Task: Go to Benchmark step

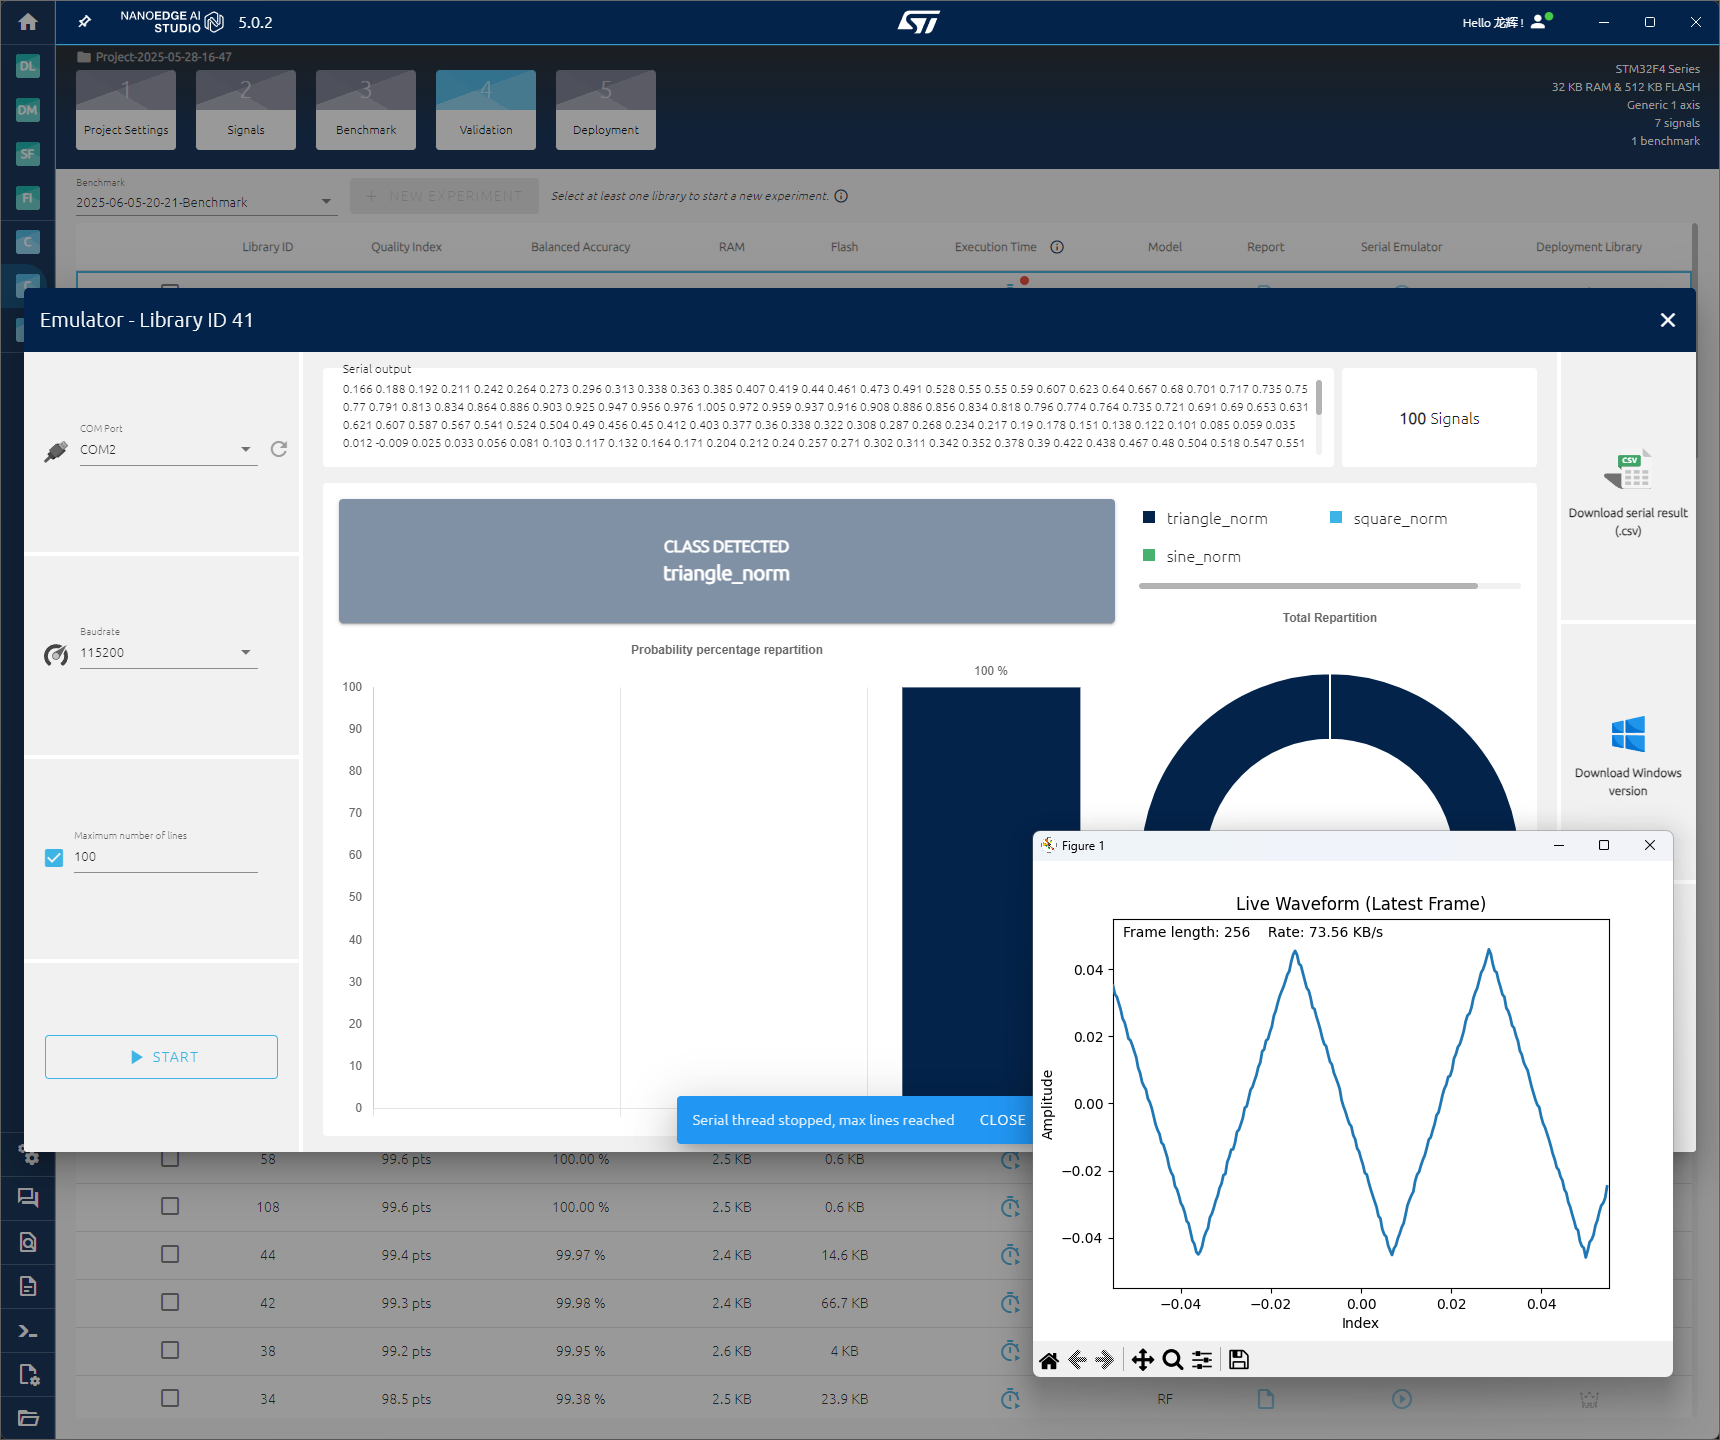Action: pos(366,110)
